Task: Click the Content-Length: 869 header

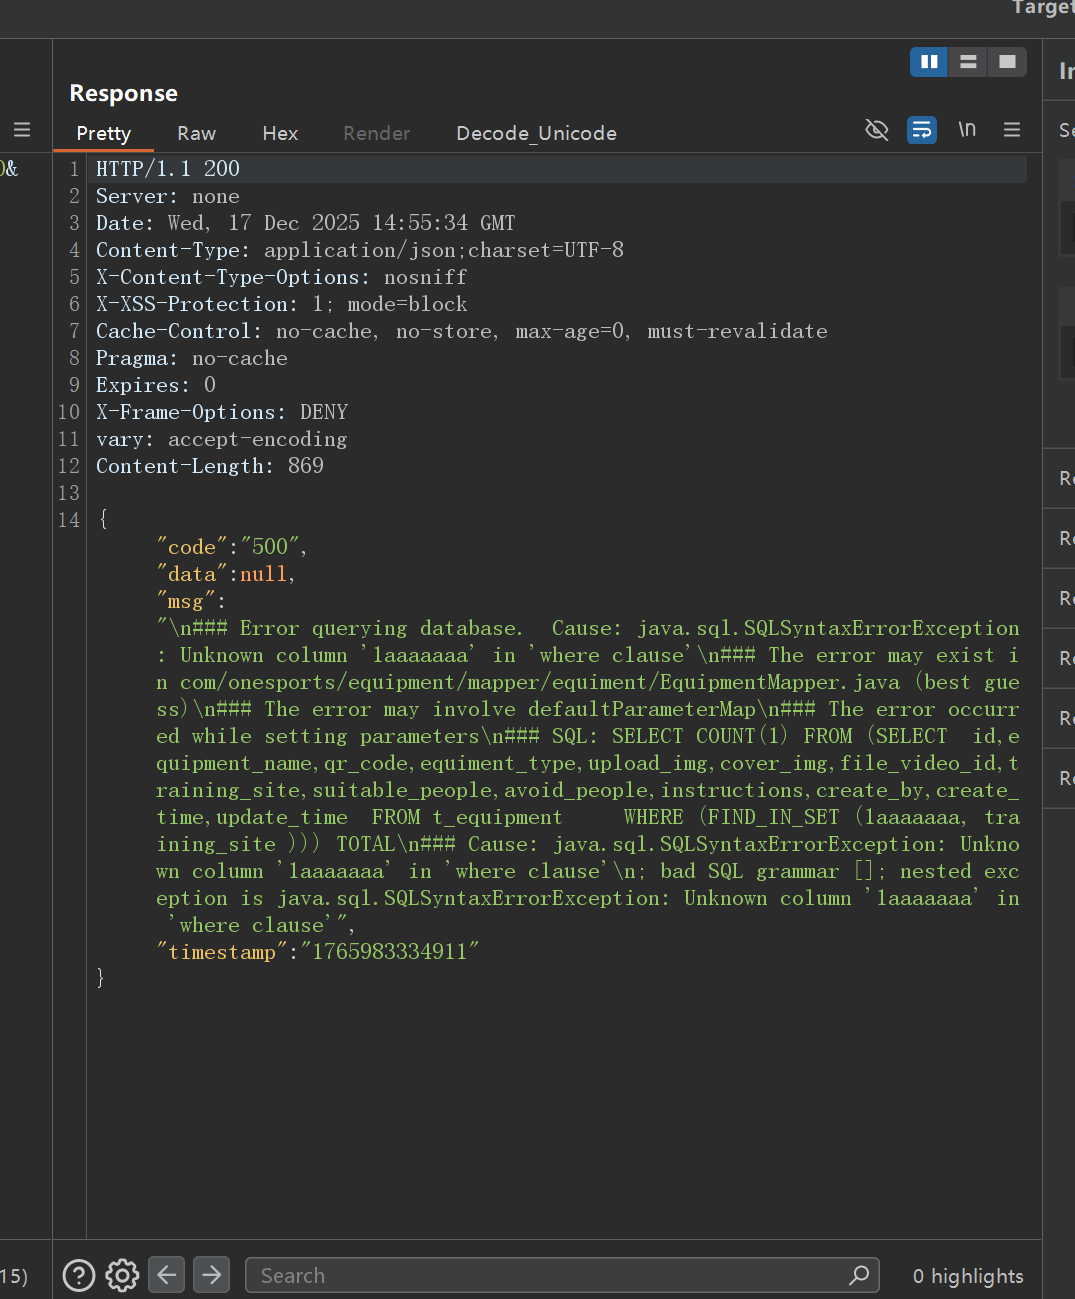Action: click(210, 466)
